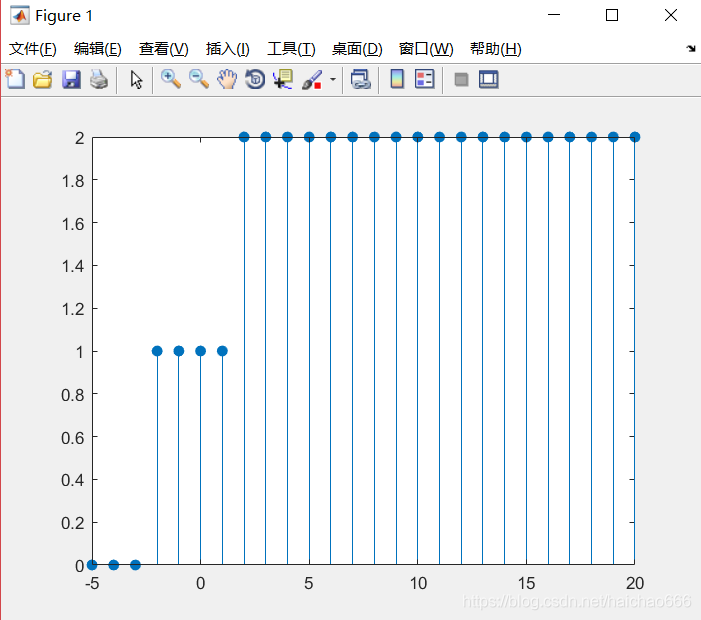The height and width of the screenshot is (620, 701).
Task: Click the y-axis label 1.8
Action: tap(73, 181)
